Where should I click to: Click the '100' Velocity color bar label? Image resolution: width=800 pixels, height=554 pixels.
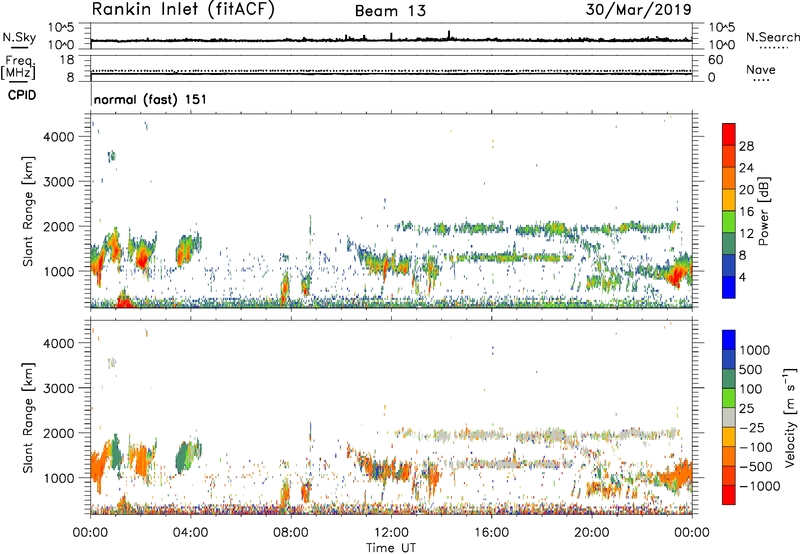pyautogui.click(x=750, y=389)
